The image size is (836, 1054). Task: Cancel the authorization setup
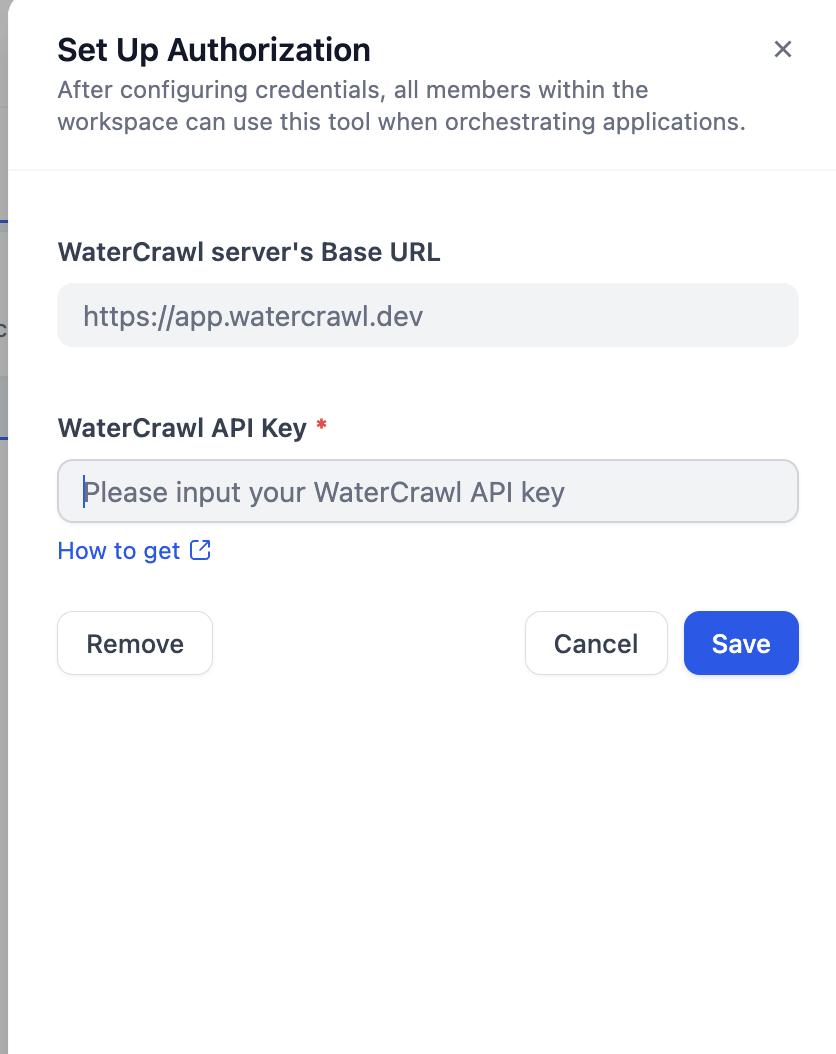coord(596,643)
